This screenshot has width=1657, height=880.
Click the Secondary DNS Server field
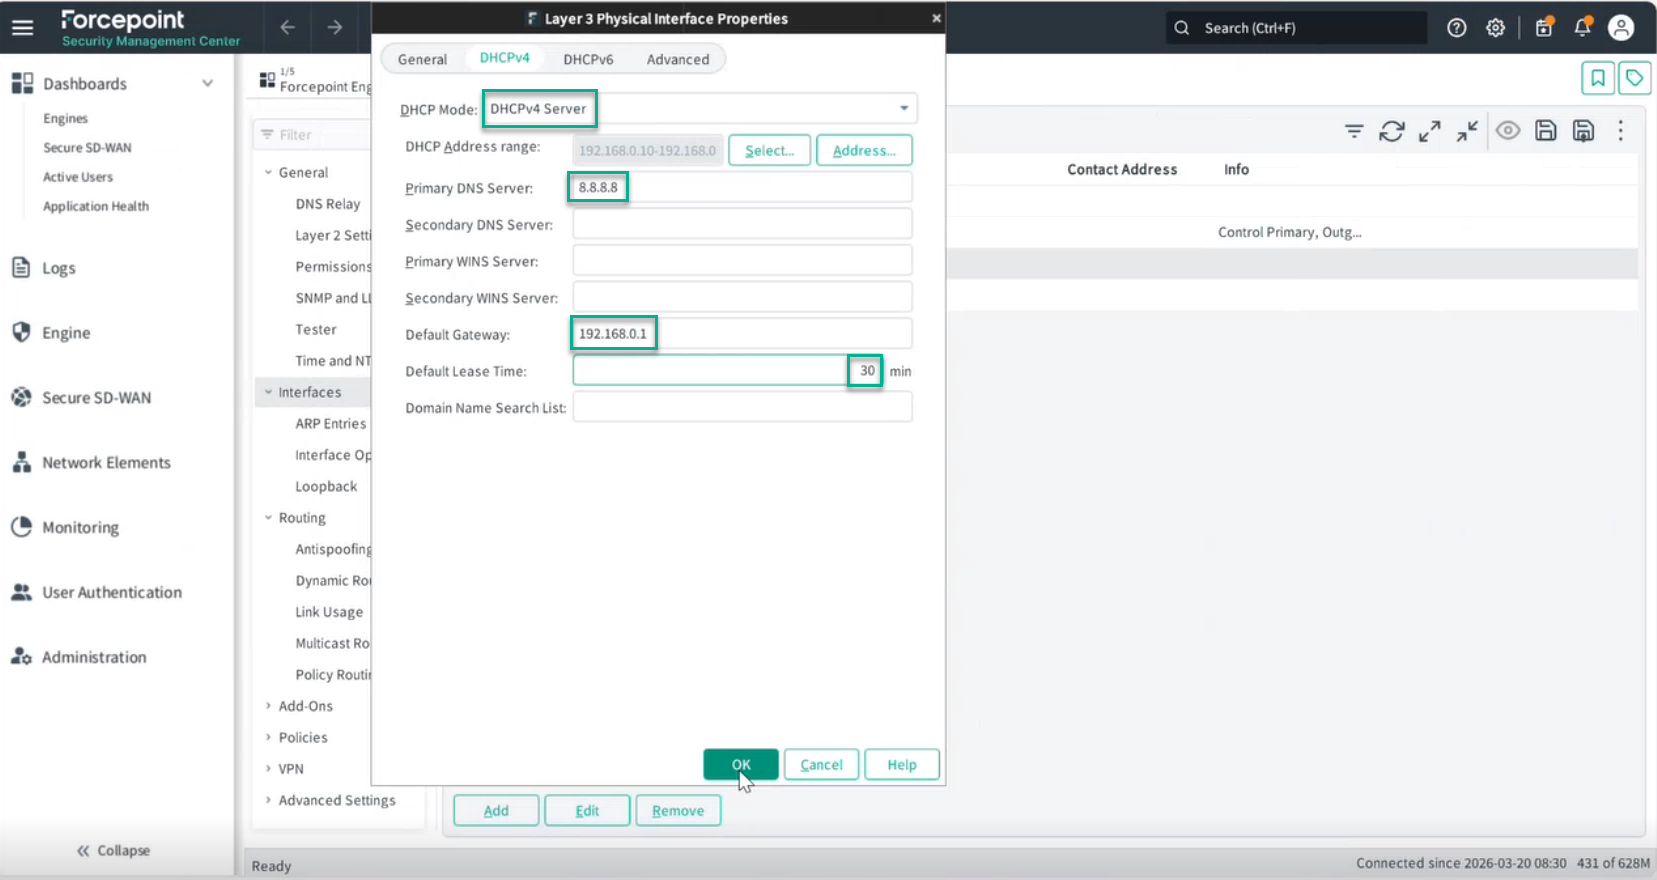coord(742,224)
